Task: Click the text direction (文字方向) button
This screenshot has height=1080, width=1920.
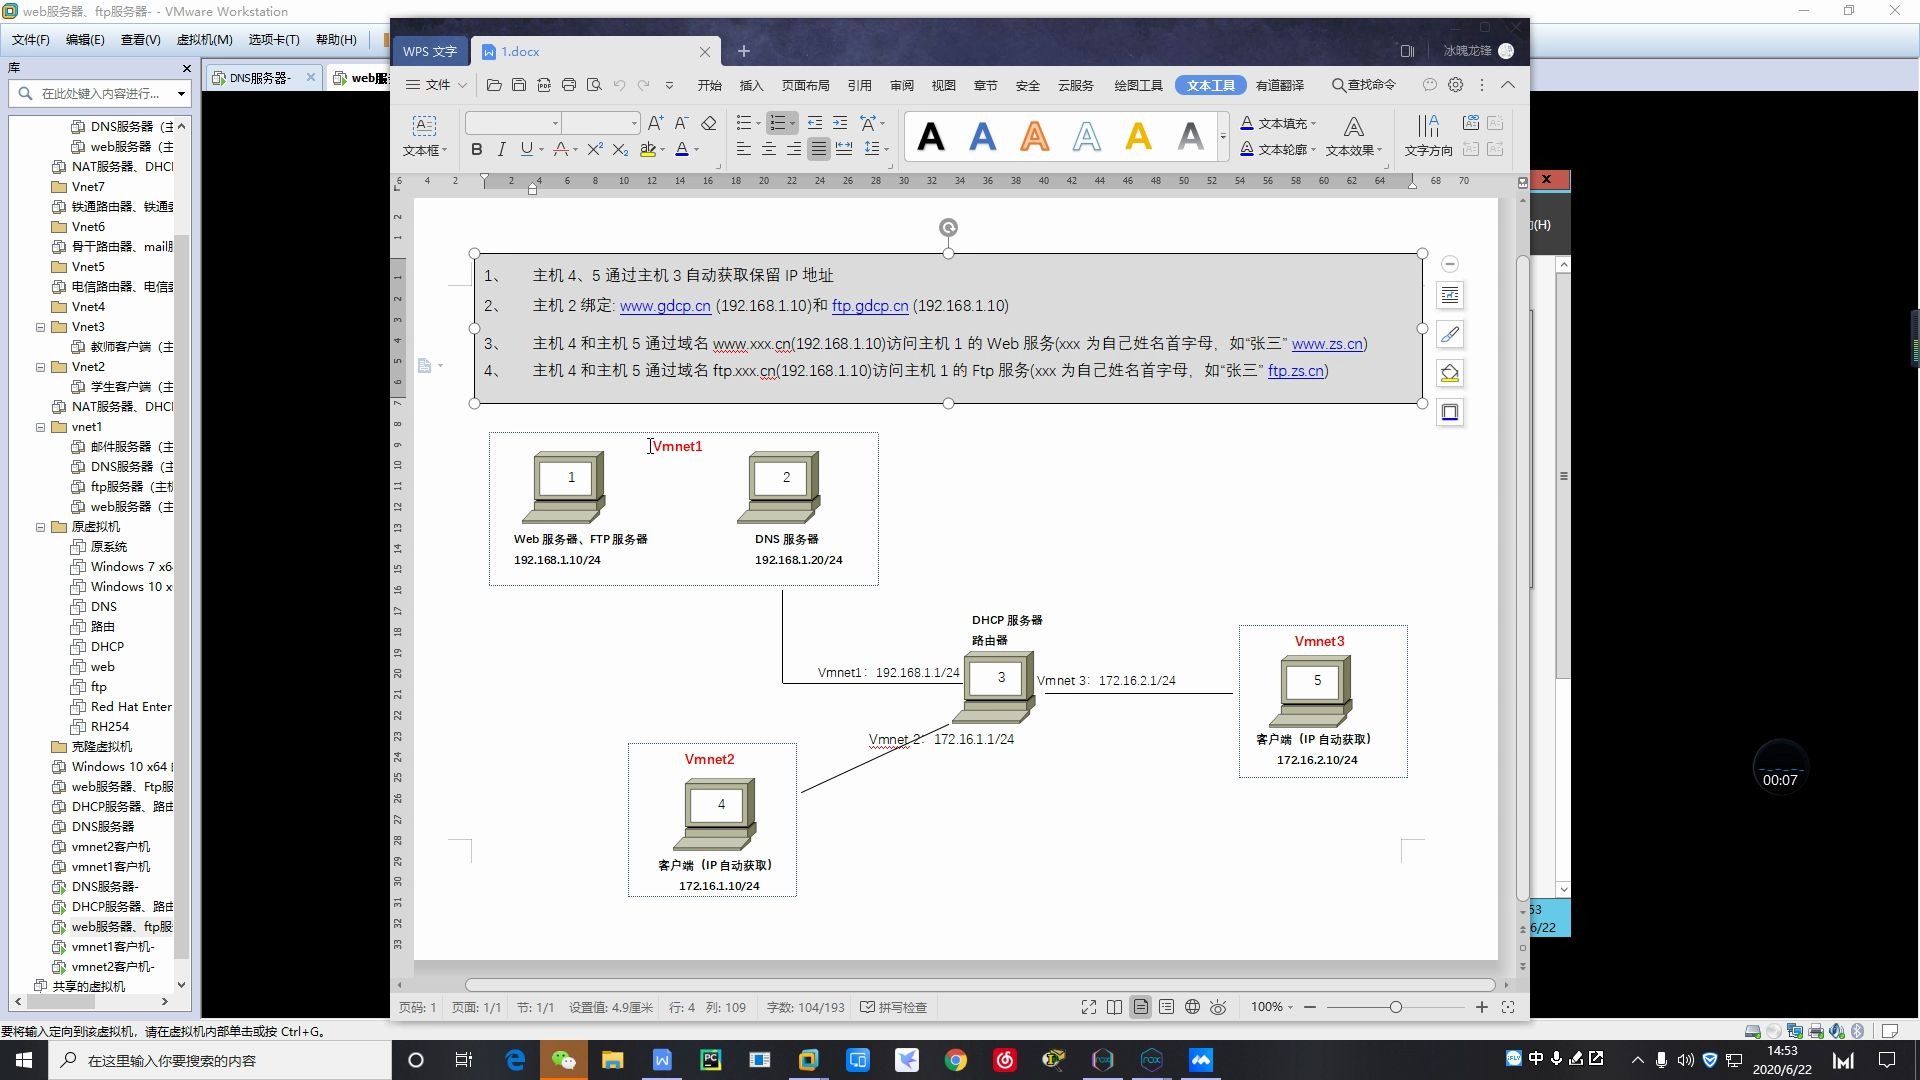Action: 1428,135
